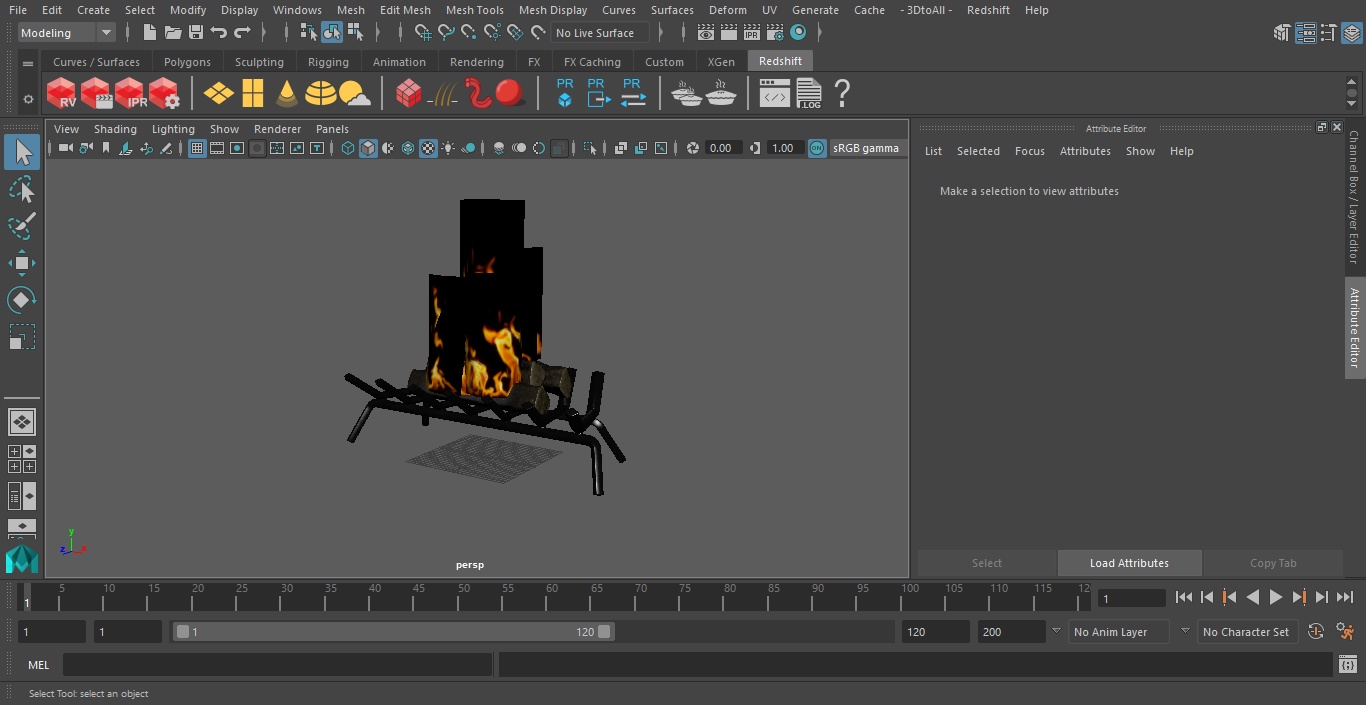Click the Copy Tab button

coord(1273,563)
